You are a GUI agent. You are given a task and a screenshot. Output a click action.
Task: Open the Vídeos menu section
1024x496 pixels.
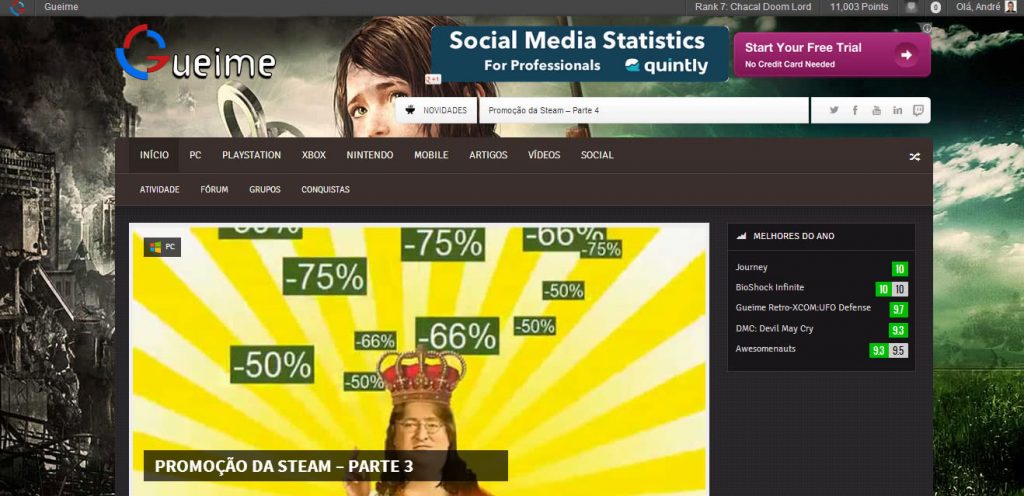click(544, 155)
